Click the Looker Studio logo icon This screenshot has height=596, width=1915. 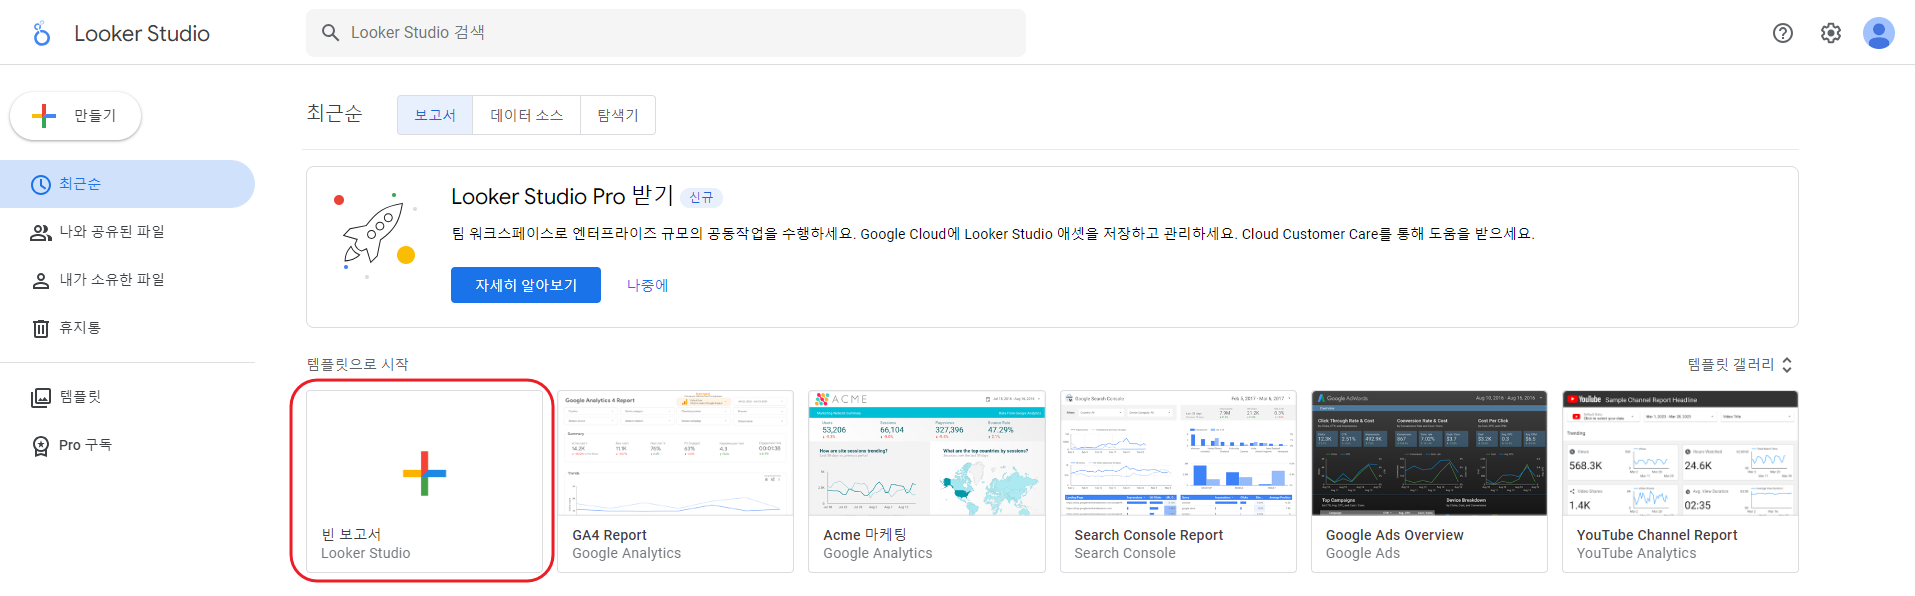41,34
